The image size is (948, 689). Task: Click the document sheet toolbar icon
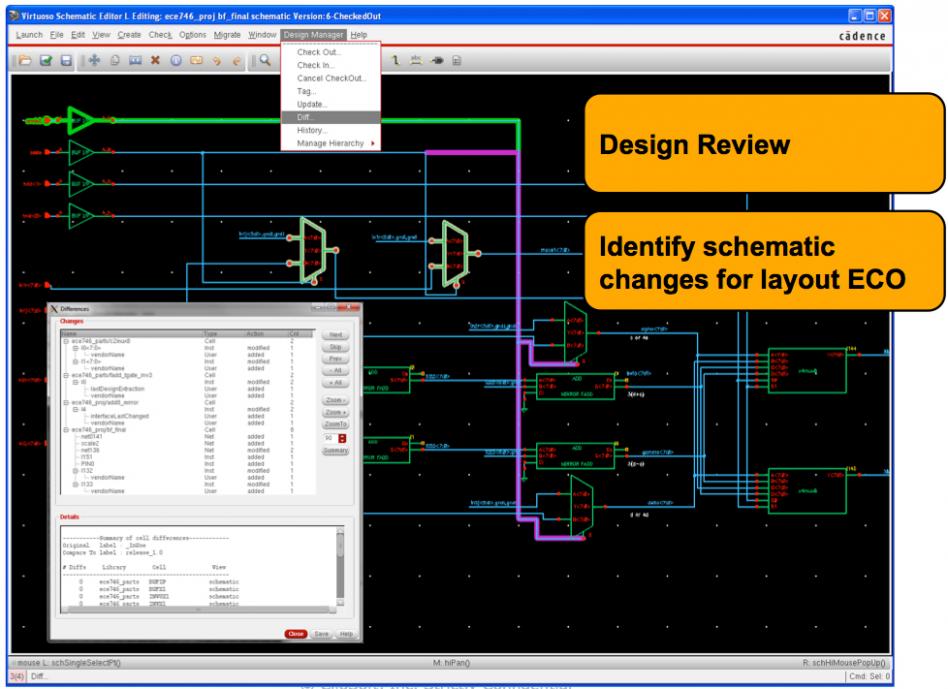point(457,60)
